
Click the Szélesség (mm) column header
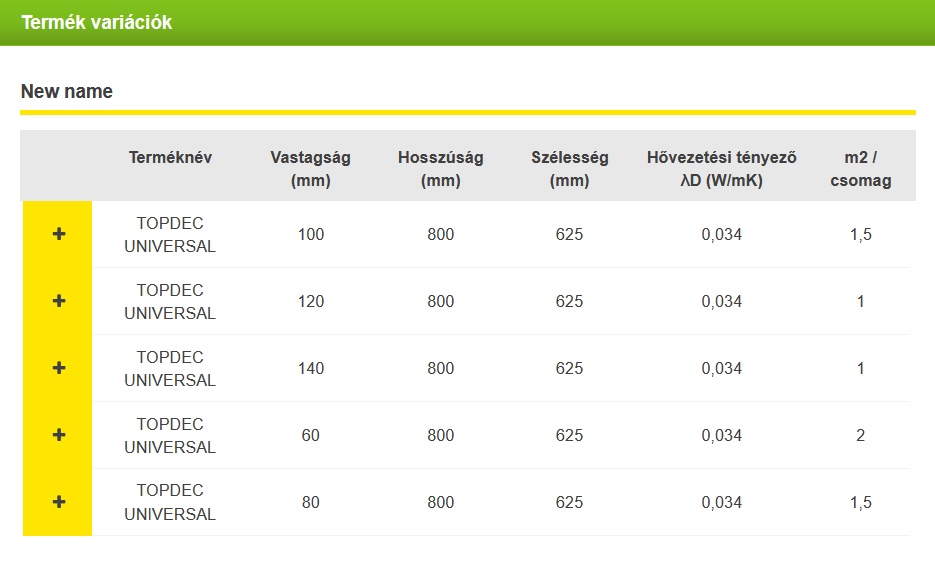coord(569,169)
